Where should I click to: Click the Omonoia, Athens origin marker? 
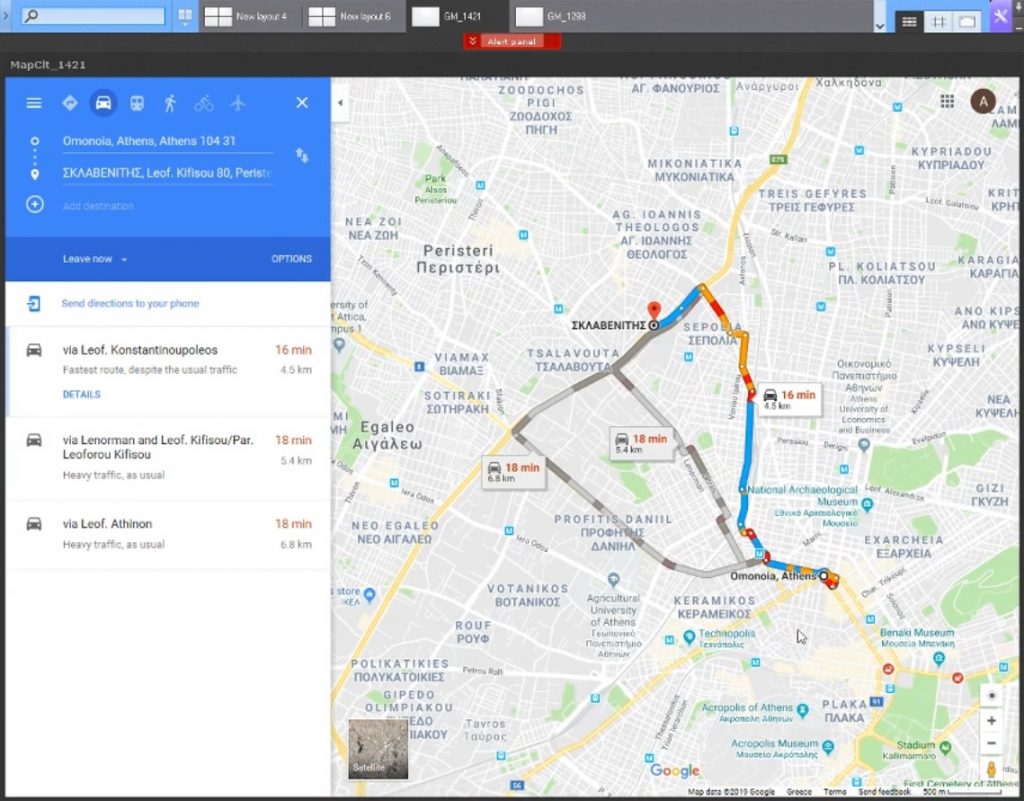click(x=824, y=576)
